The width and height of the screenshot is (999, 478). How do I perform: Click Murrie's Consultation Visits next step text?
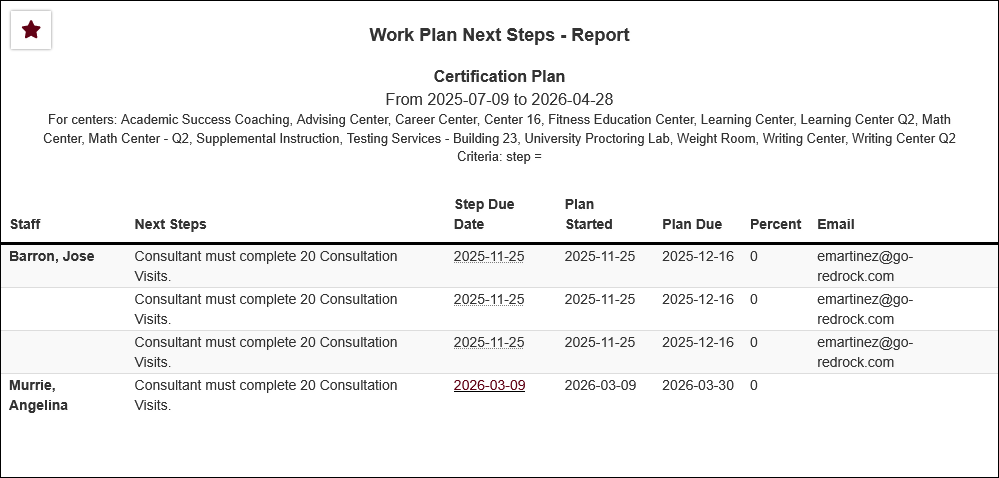coord(265,395)
